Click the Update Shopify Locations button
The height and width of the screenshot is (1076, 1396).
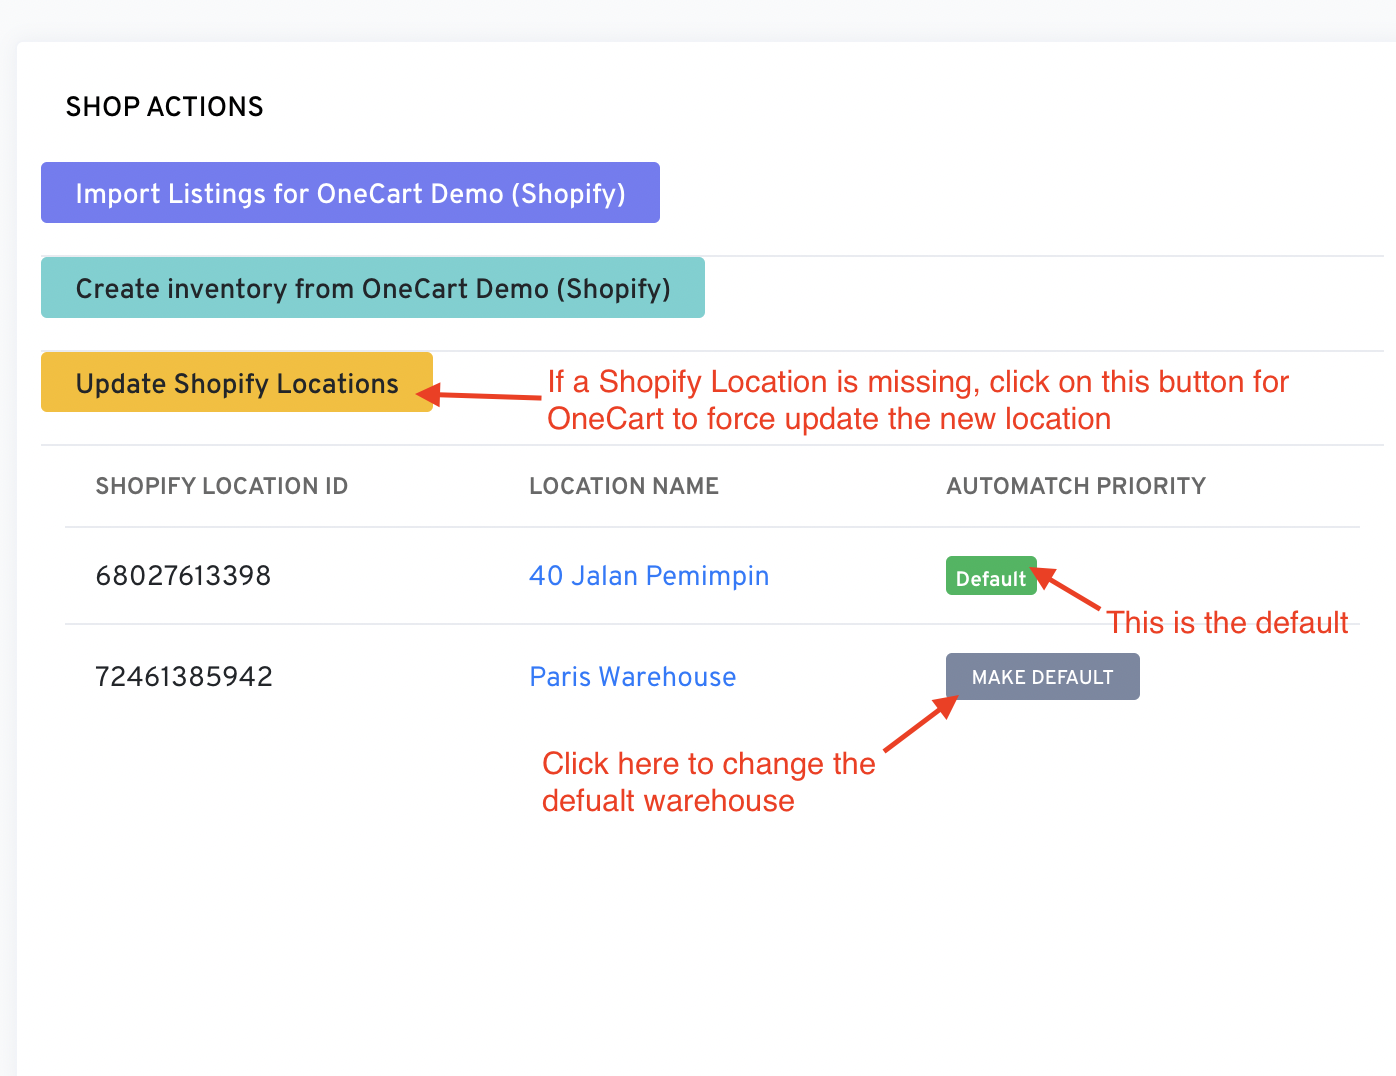[237, 383]
